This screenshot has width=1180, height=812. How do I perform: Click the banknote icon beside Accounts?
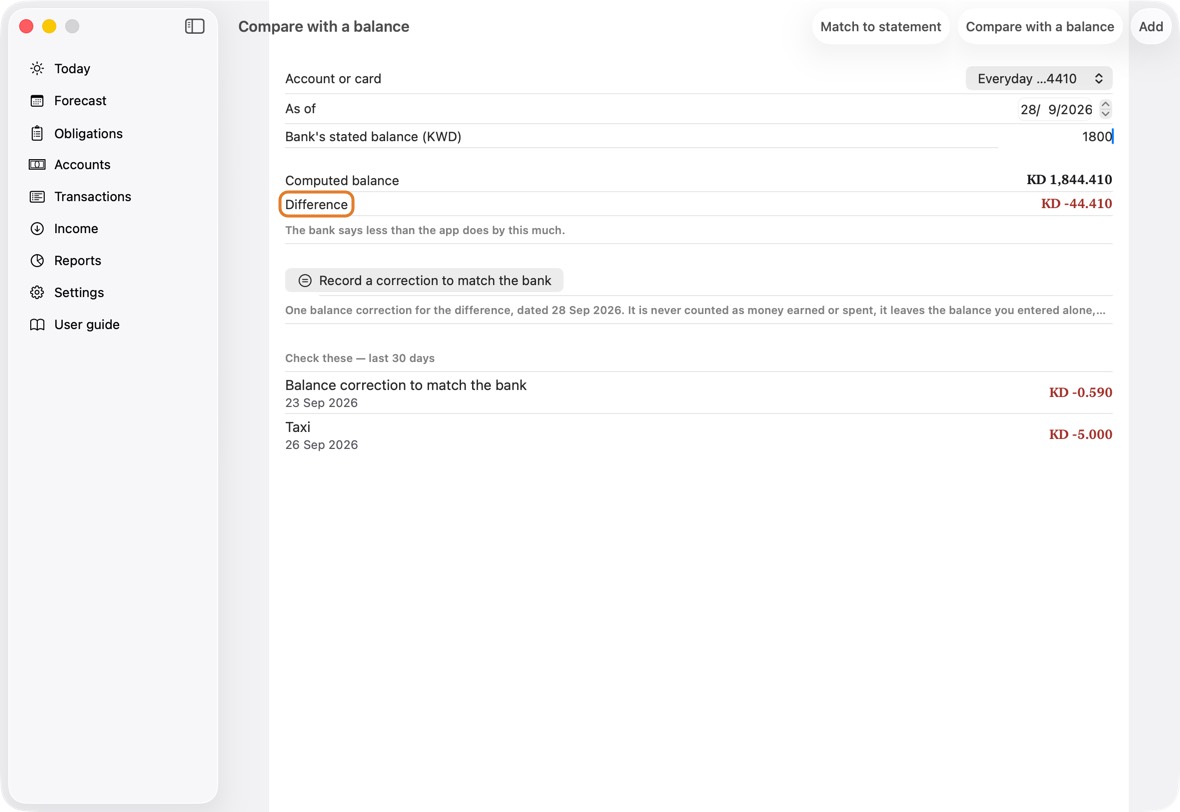click(37, 165)
